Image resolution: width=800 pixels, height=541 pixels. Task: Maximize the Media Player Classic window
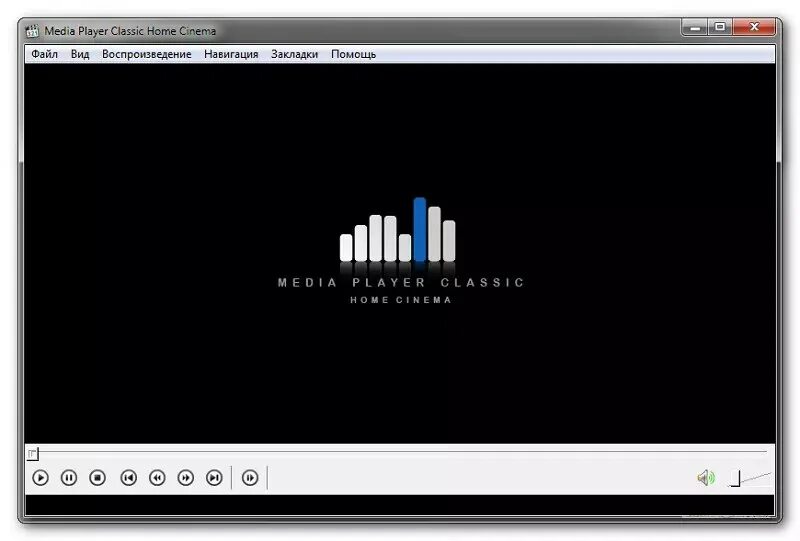point(720,28)
